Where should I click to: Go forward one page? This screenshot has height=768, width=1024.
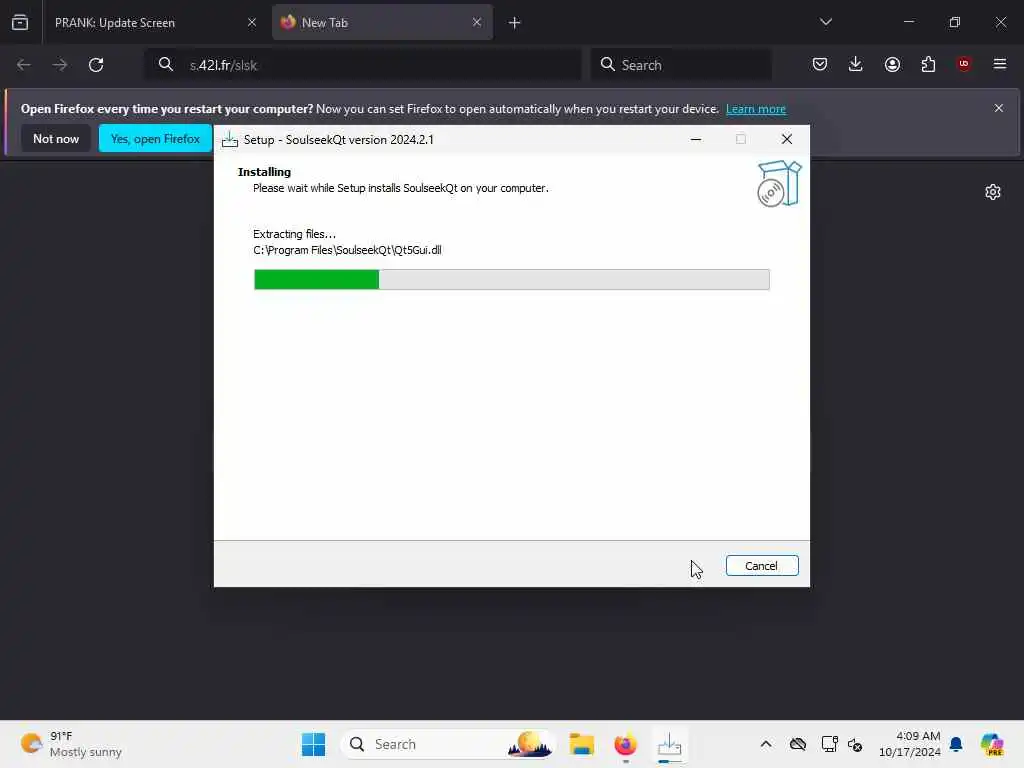(59, 65)
